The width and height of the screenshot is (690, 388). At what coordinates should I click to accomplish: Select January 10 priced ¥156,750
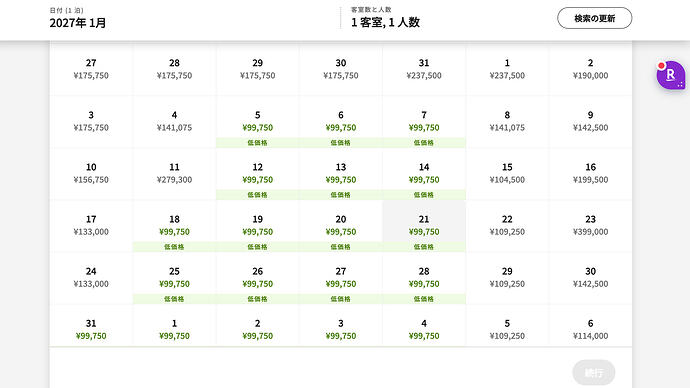click(x=91, y=174)
